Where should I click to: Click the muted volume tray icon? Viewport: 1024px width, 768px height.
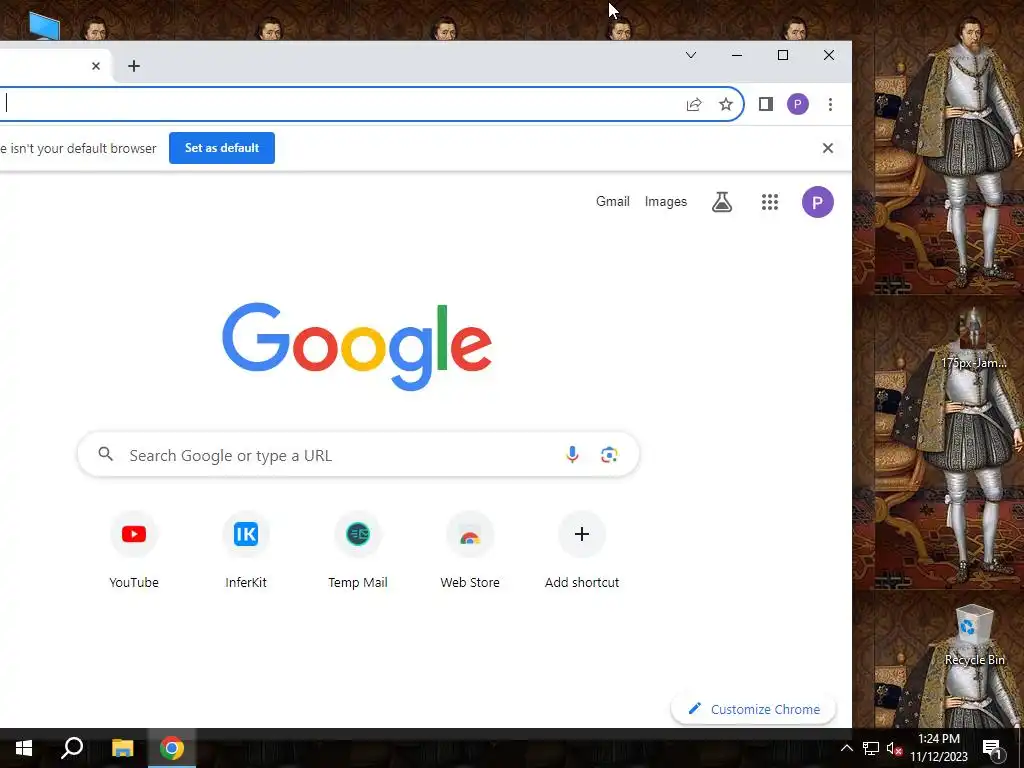(895, 748)
